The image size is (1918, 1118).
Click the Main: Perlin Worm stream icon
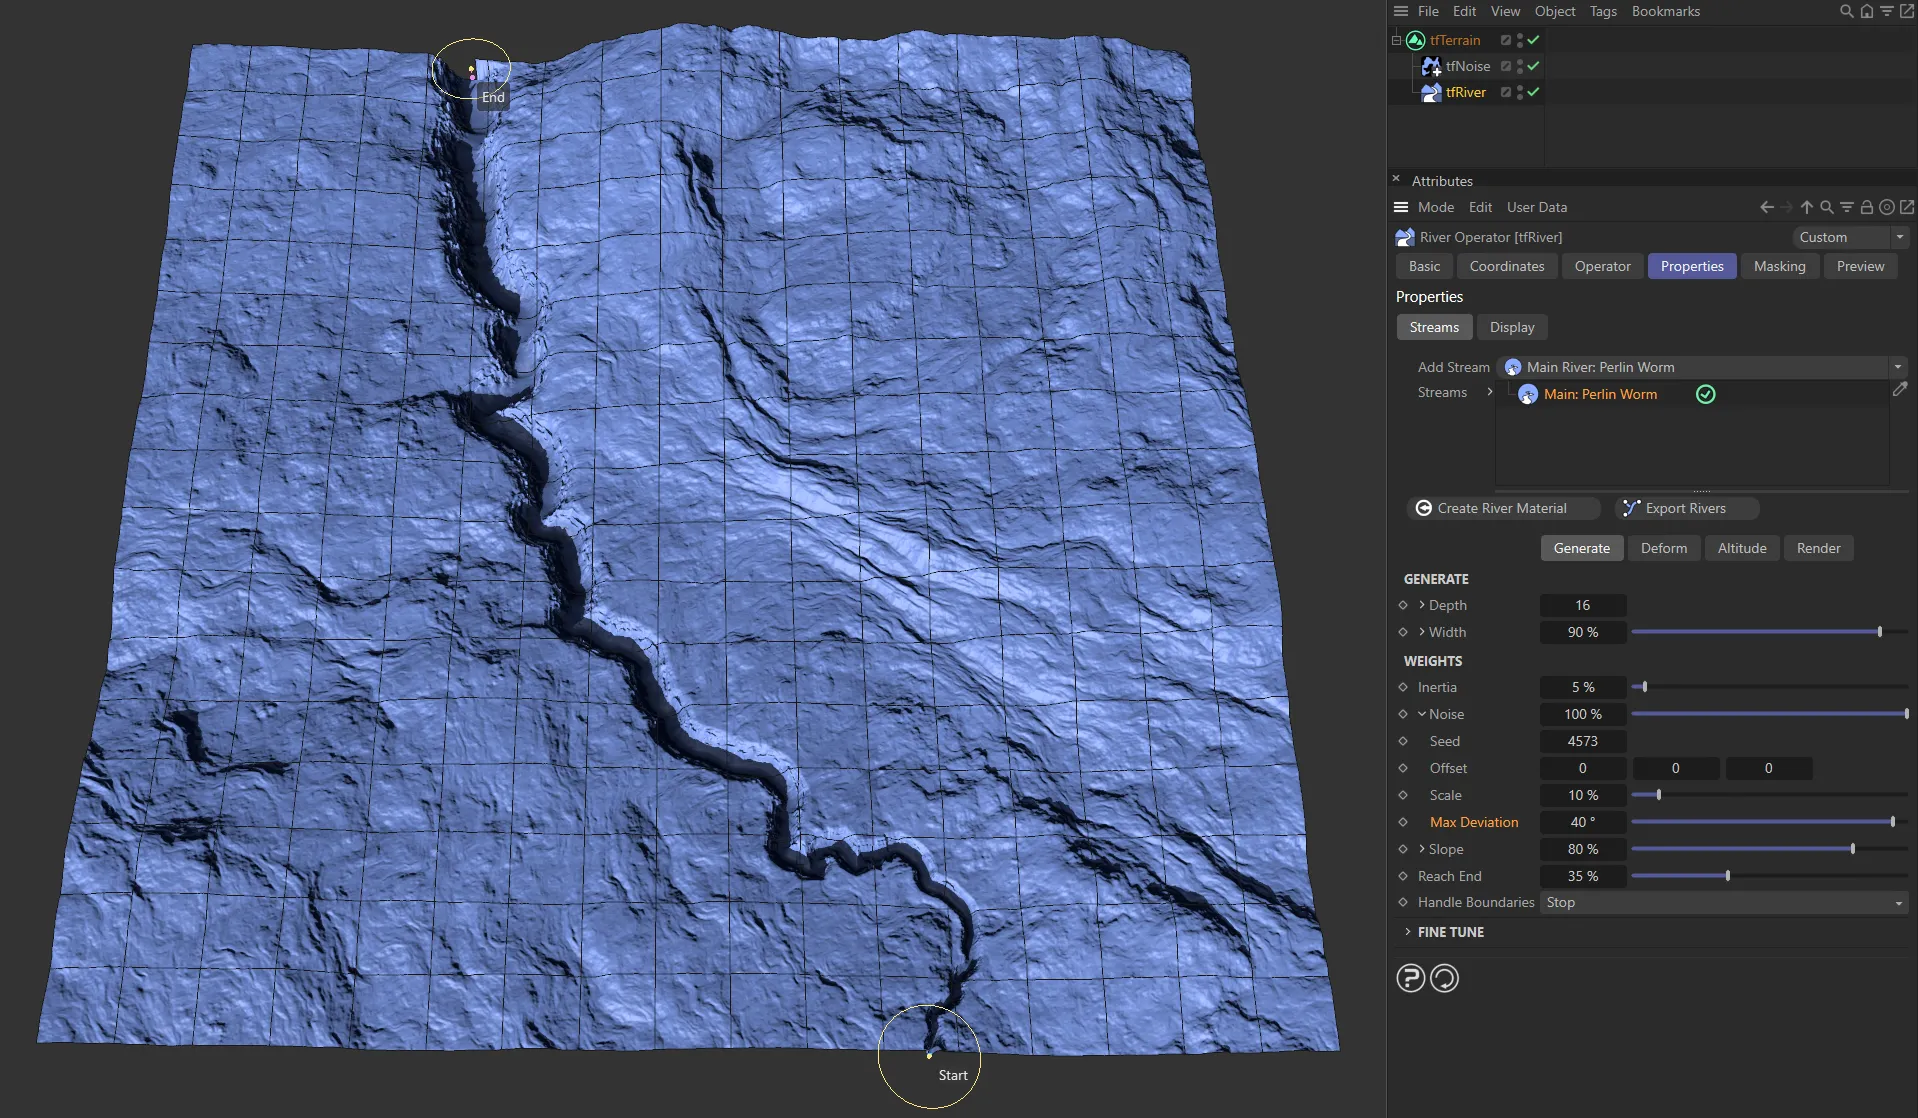1527,394
